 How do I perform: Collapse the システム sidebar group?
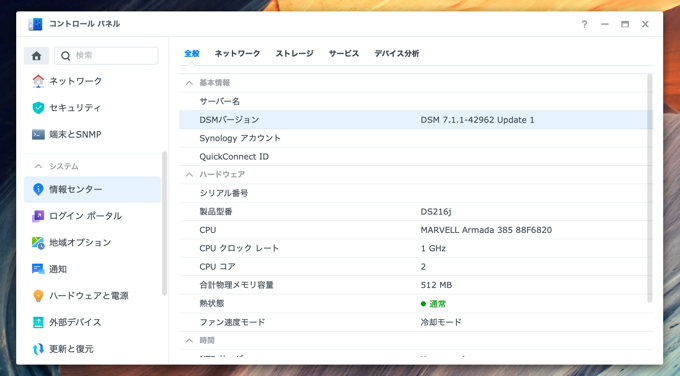pyautogui.click(x=38, y=167)
